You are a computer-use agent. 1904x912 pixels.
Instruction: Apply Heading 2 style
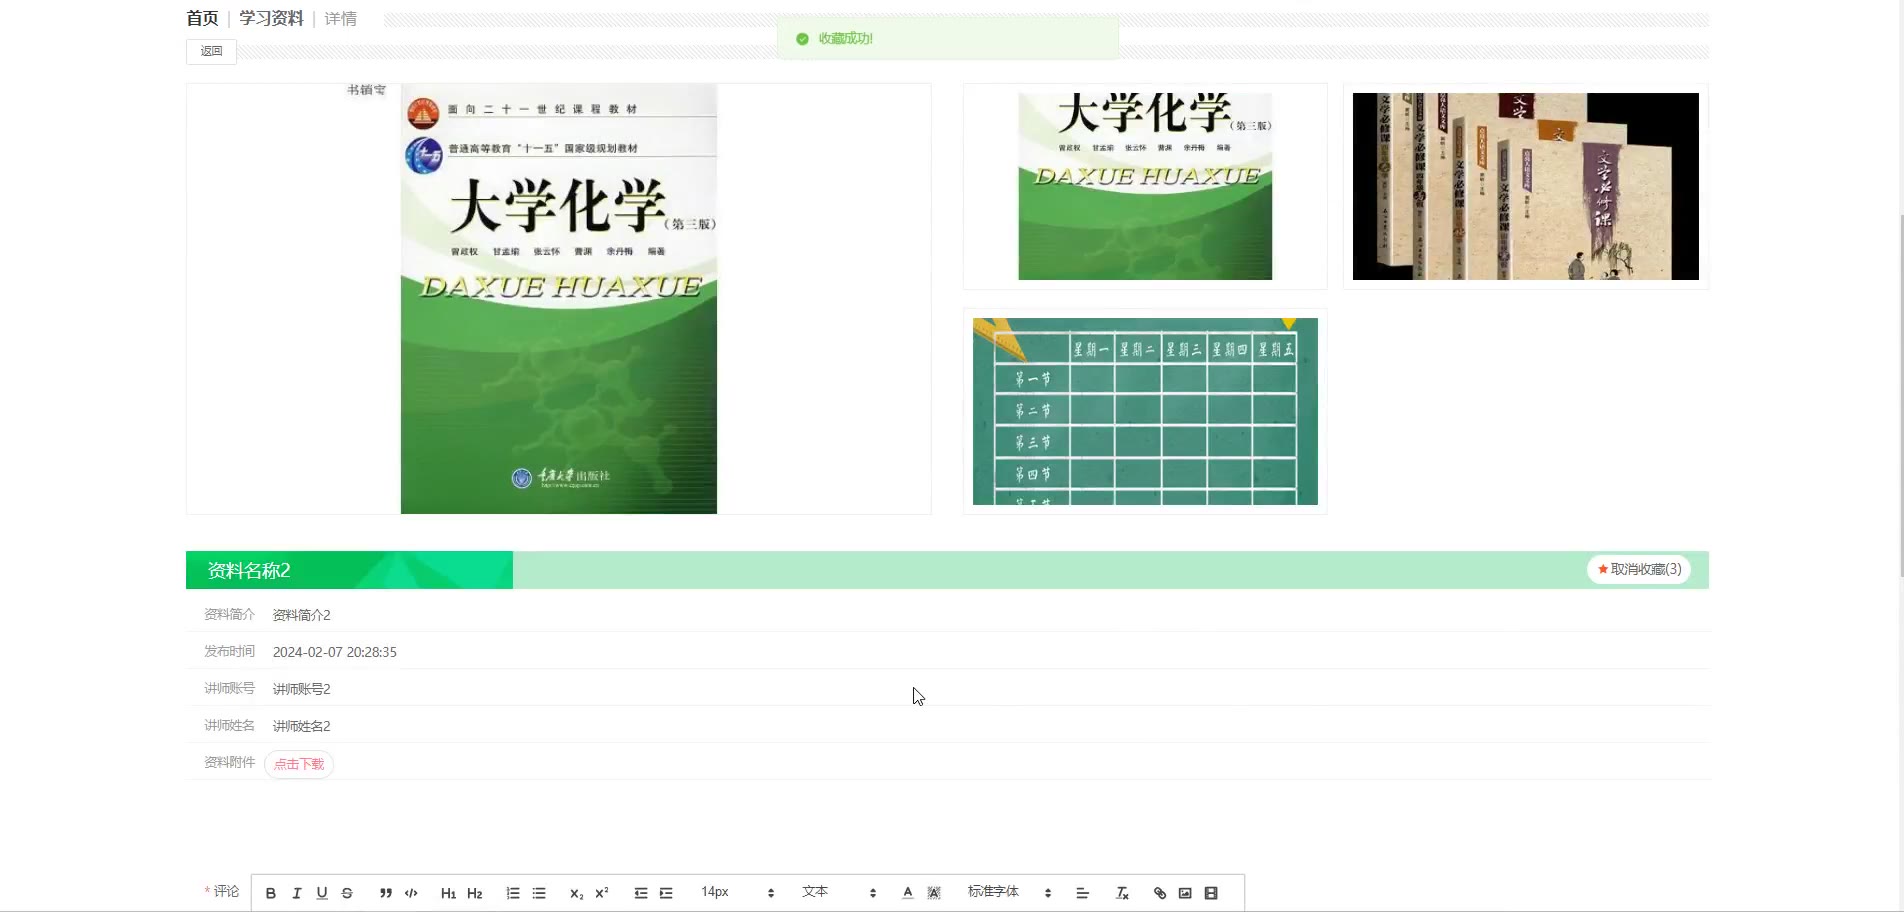[474, 893]
